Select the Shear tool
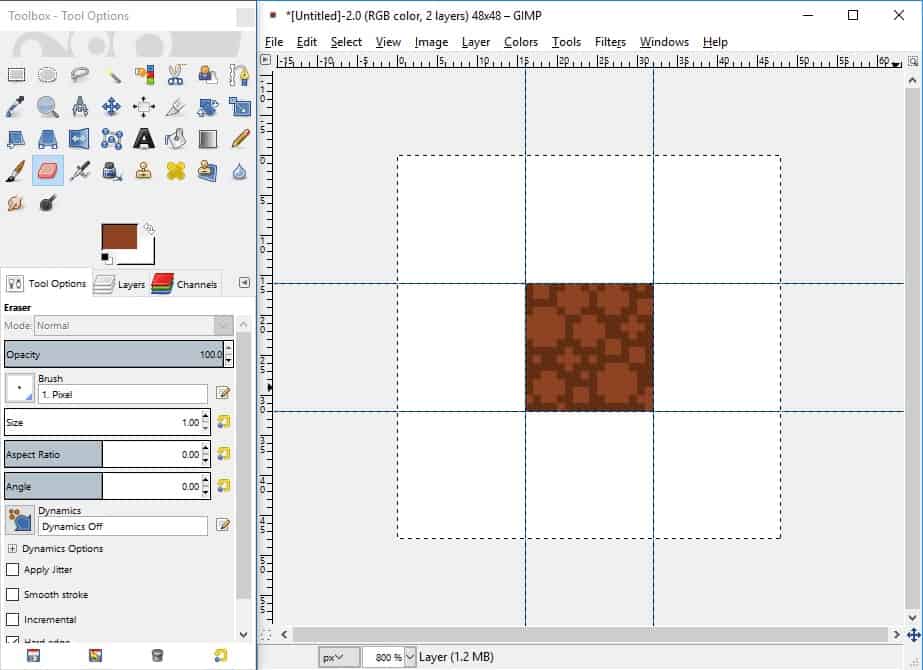 [x=16, y=139]
